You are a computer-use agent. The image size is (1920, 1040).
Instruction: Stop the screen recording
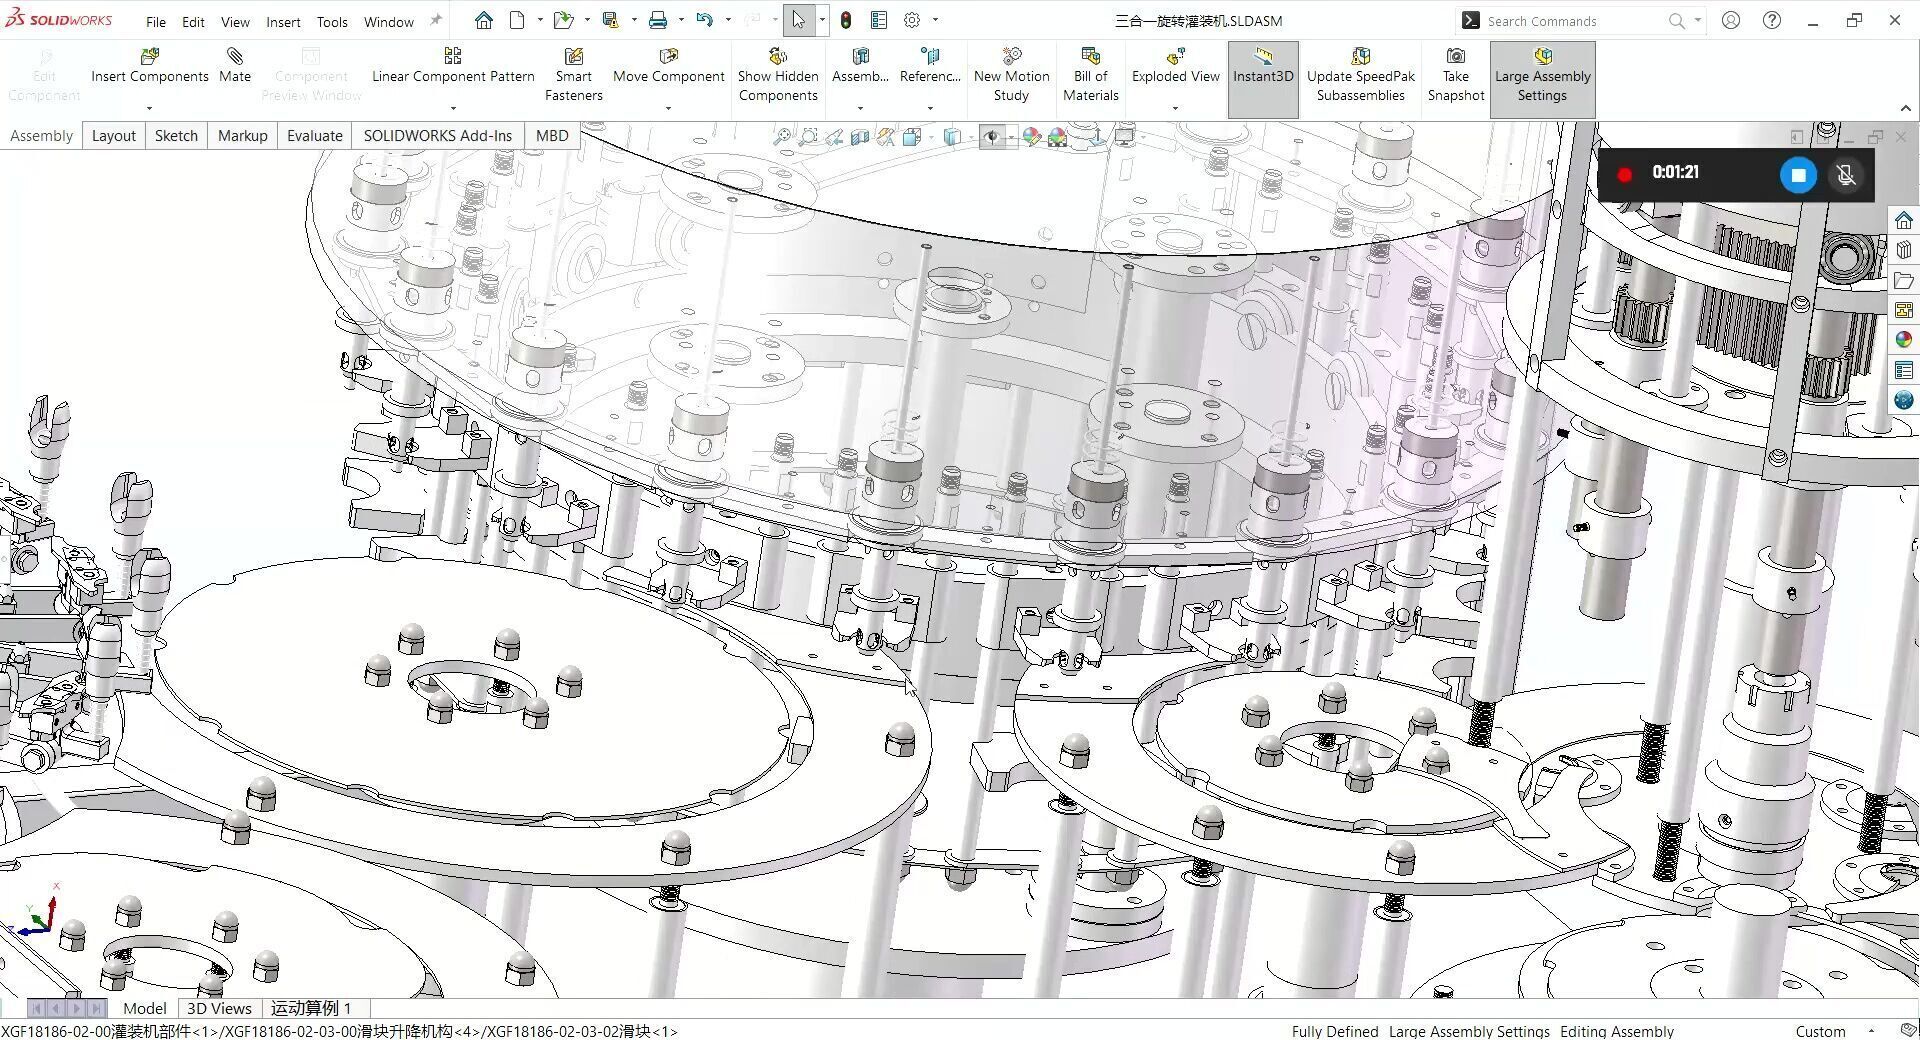pos(1797,175)
